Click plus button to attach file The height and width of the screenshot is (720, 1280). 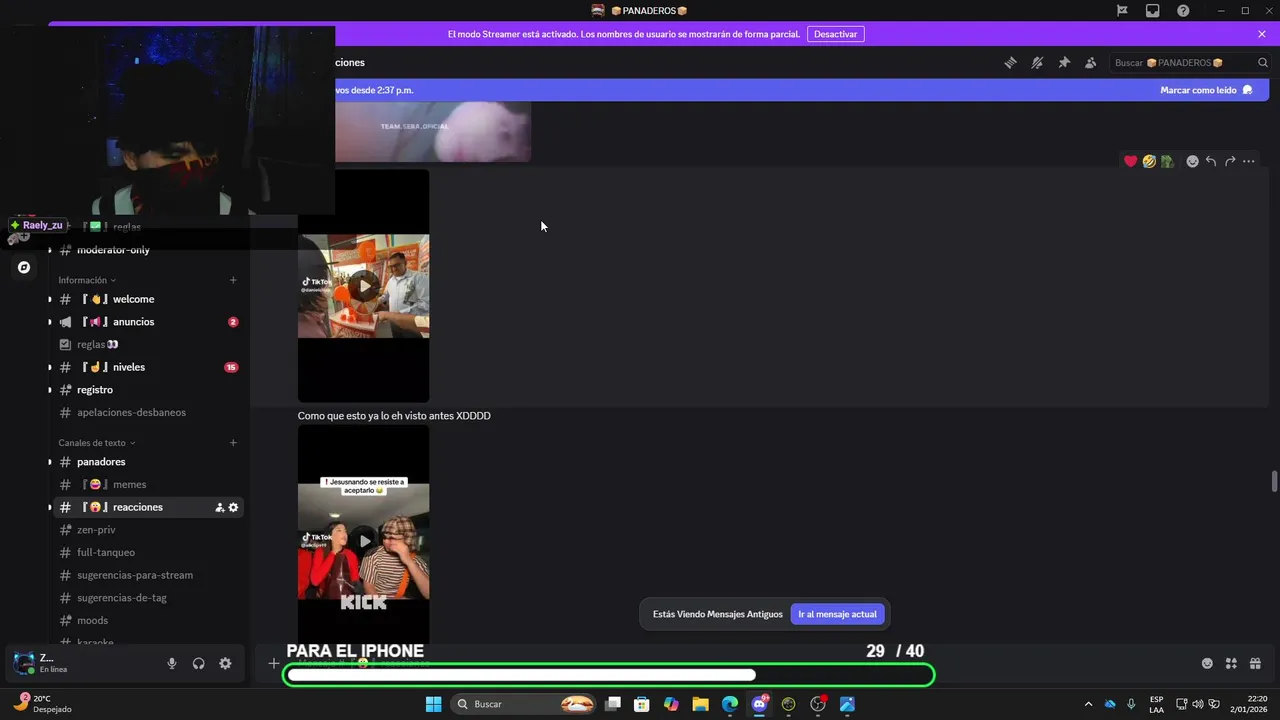click(x=273, y=663)
